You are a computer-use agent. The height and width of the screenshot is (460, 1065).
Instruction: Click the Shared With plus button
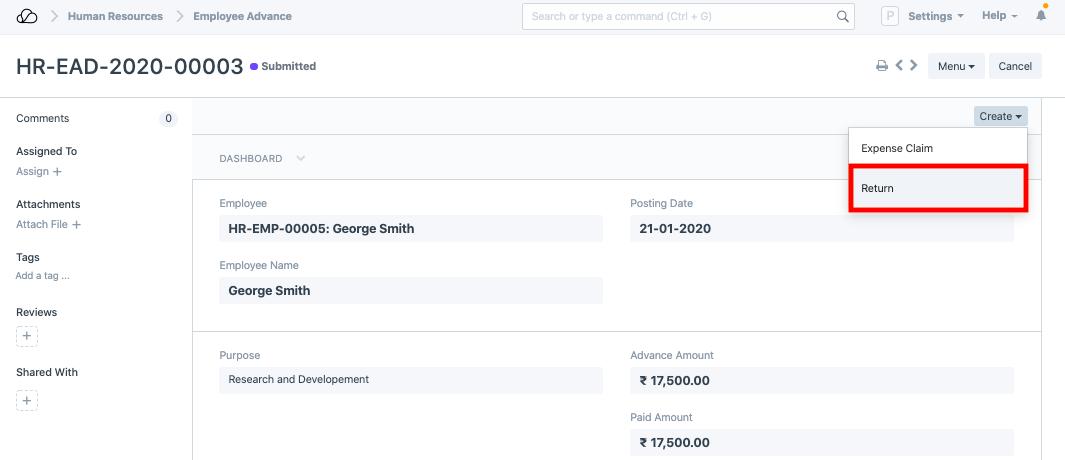tap(27, 400)
